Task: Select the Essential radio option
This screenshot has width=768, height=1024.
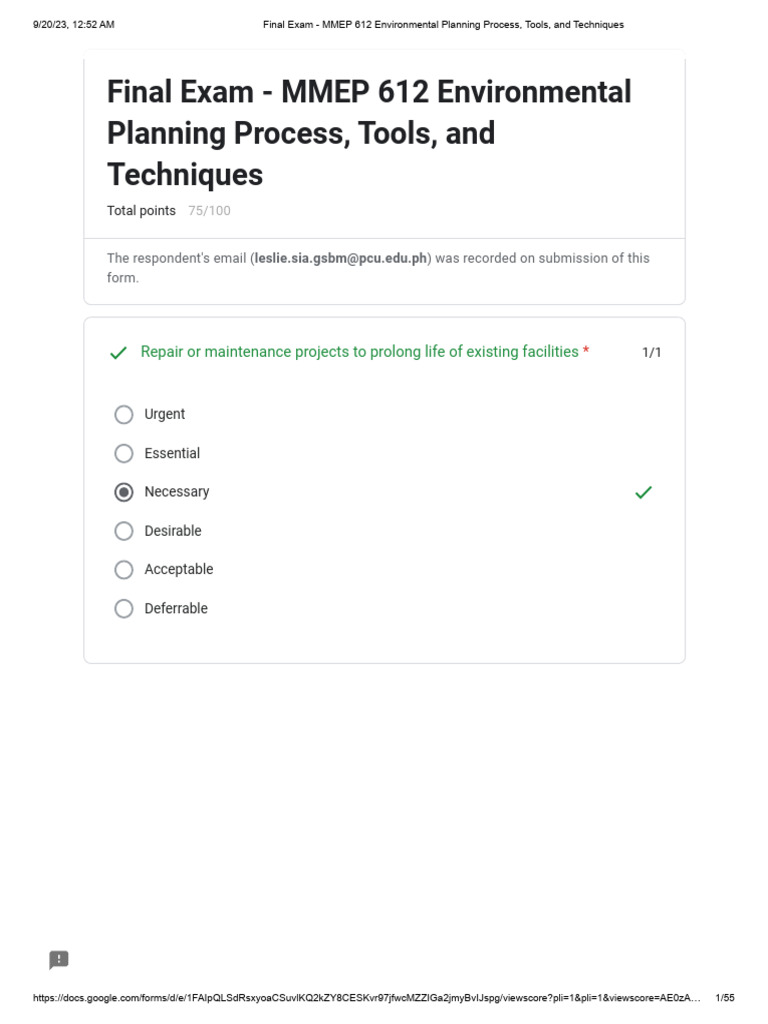Action: pyautogui.click(x=124, y=453)
